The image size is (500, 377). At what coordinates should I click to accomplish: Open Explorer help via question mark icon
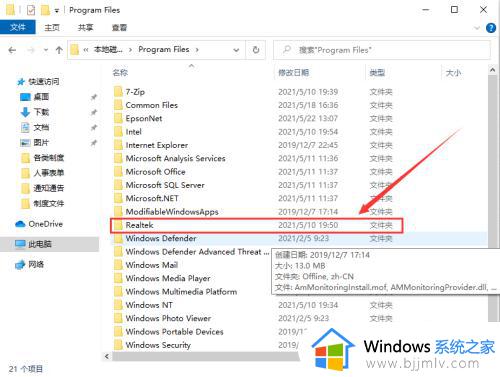[x=491, y=28]
